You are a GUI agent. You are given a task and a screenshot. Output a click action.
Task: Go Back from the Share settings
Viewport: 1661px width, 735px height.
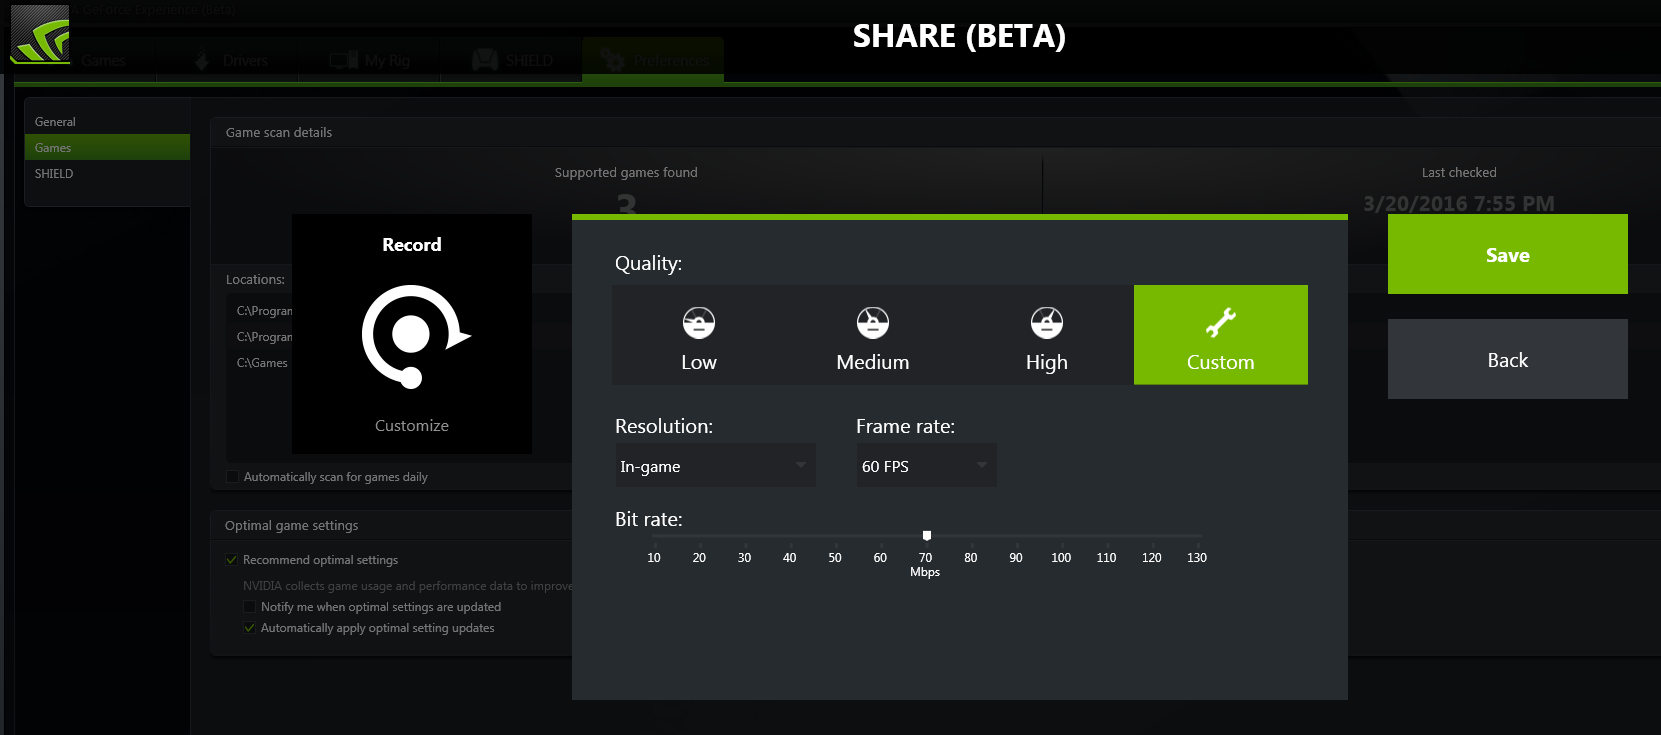(x=1508, y=359)
